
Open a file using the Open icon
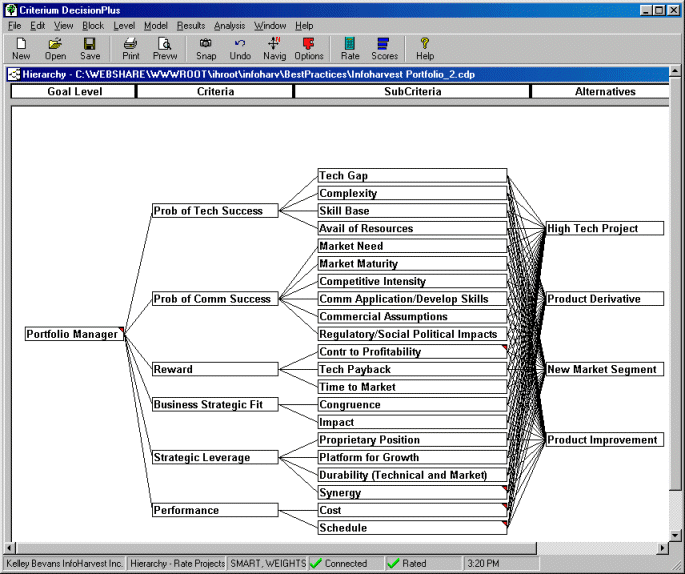[55, 48]
